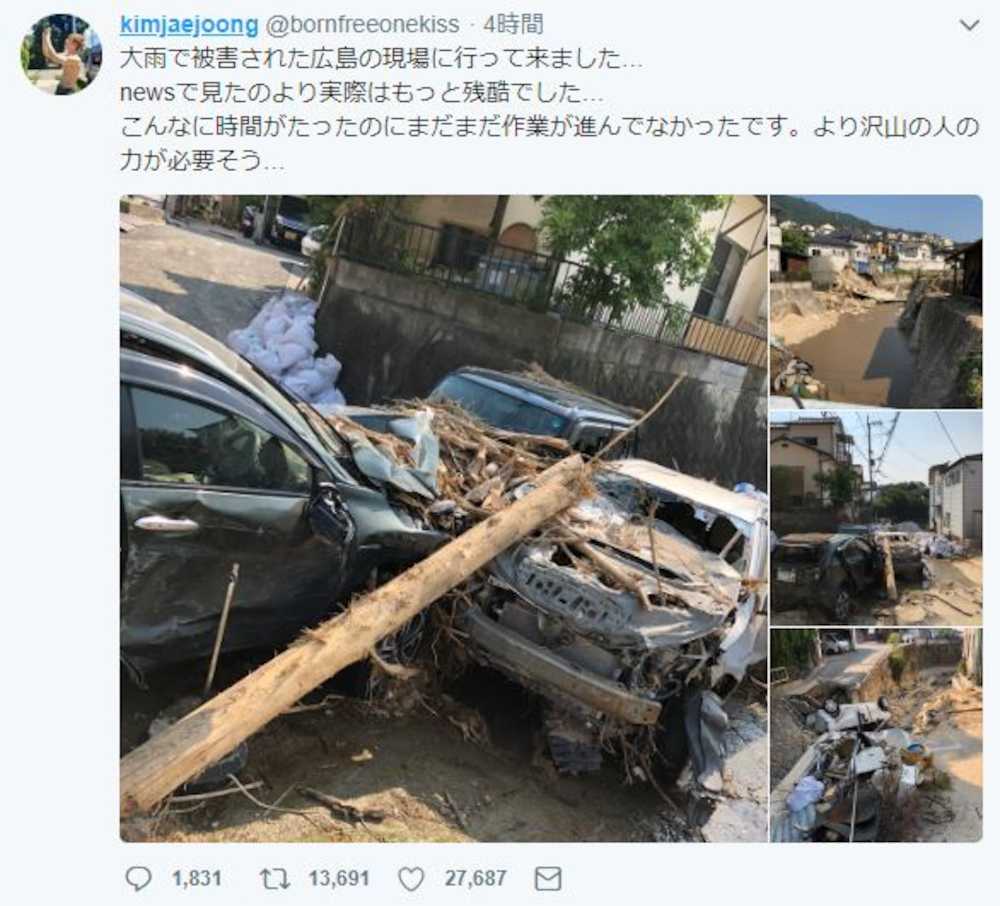Open the @bornfreeonekiss handle link

pyautogui.click(x=362, y=25)
